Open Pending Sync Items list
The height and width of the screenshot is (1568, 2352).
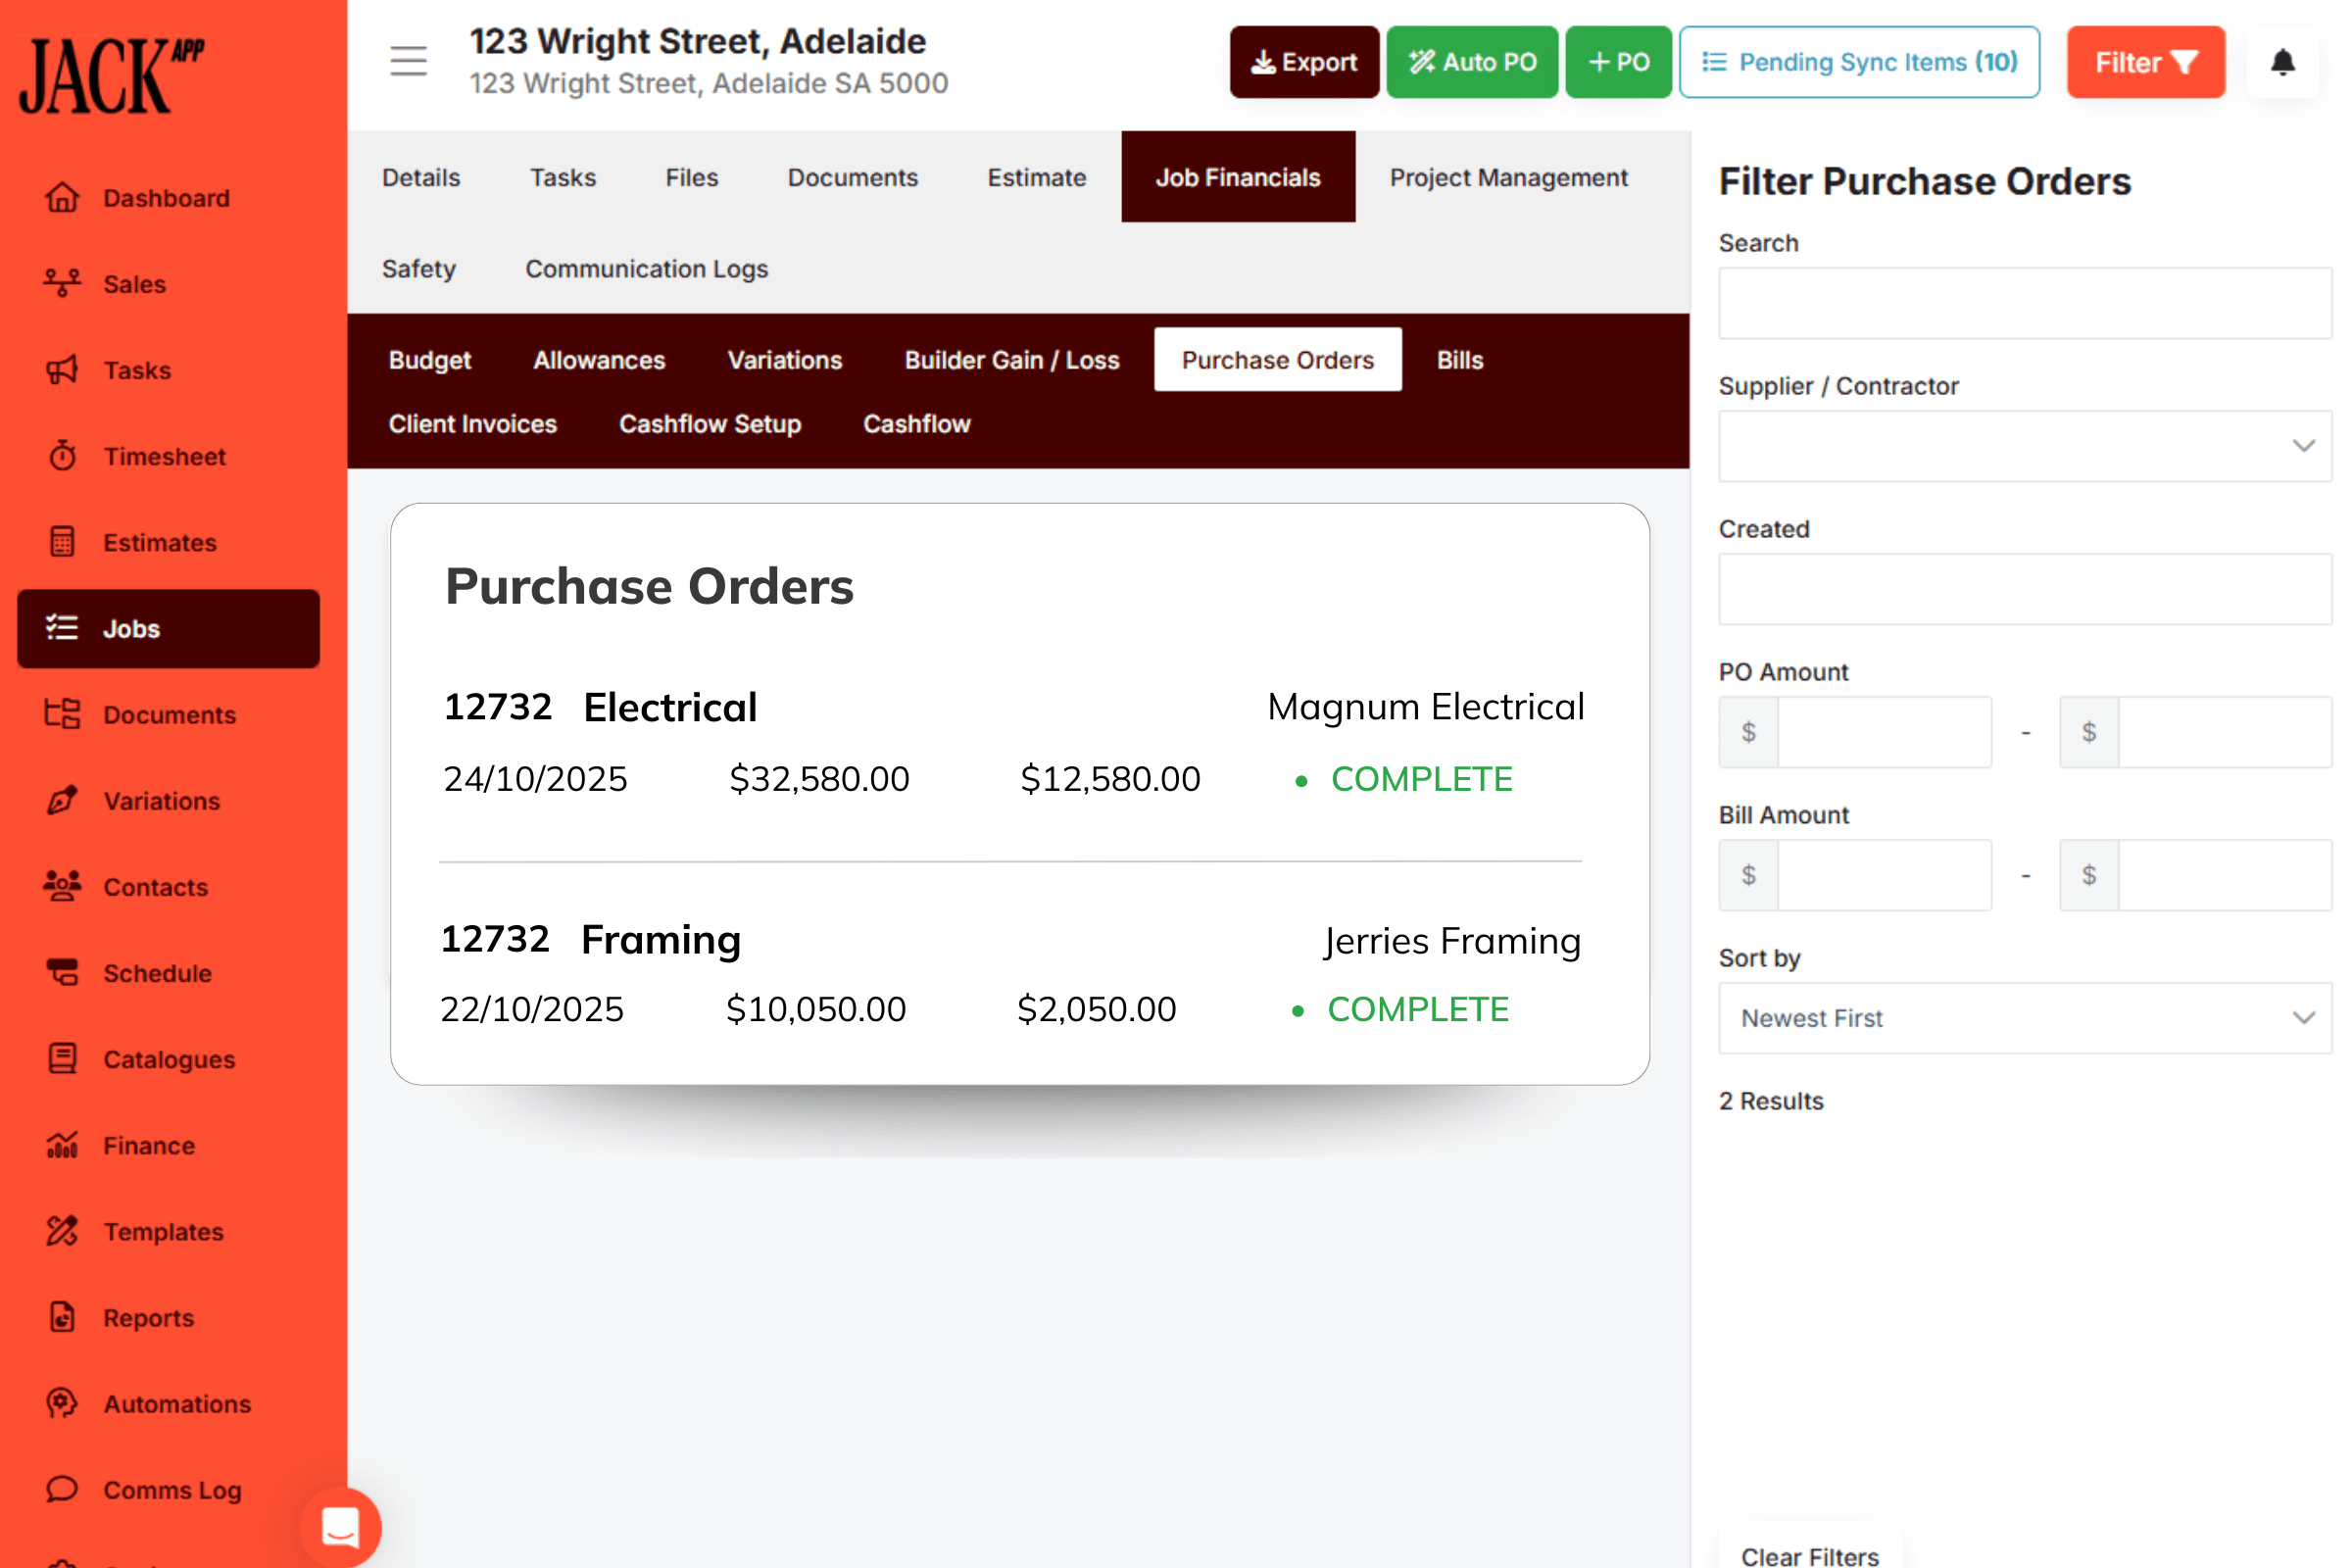pyautogui.click(x=1859, y=61)
